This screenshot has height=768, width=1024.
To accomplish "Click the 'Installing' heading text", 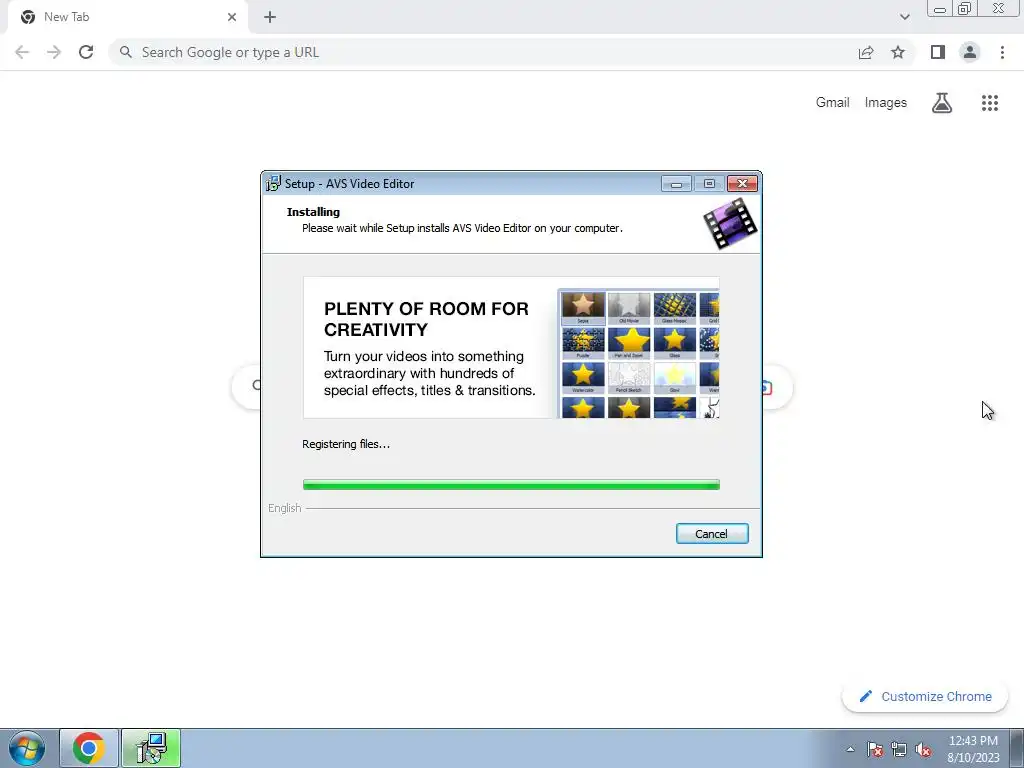I will pos(313,212).
